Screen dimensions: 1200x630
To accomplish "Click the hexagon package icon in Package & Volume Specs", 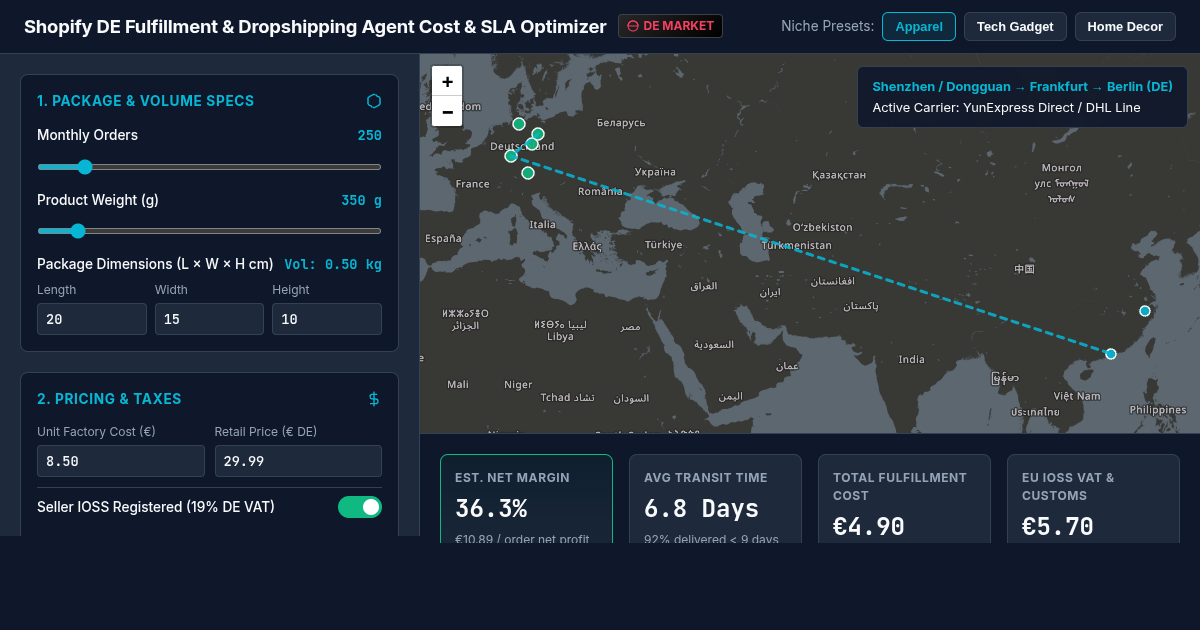I will point(374,101).
